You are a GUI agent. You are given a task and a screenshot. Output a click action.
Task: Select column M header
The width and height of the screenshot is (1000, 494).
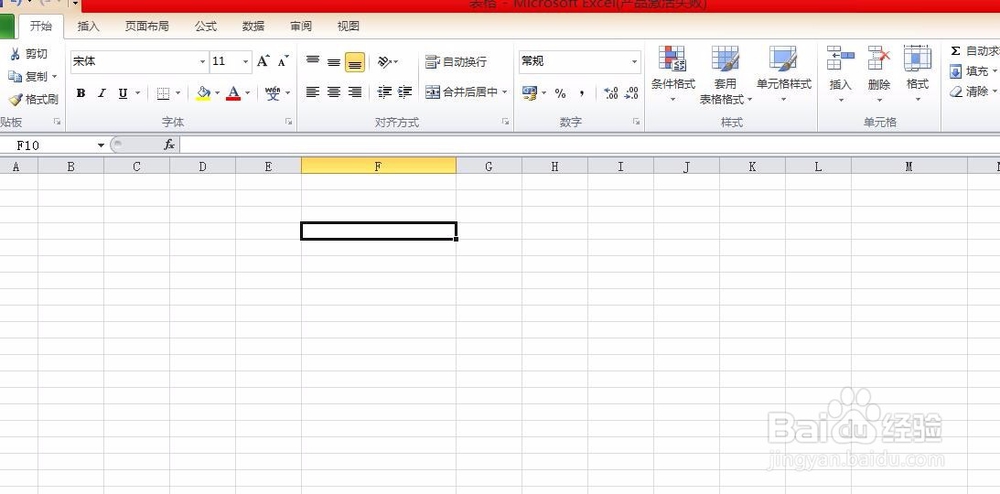tap(909, 166)
